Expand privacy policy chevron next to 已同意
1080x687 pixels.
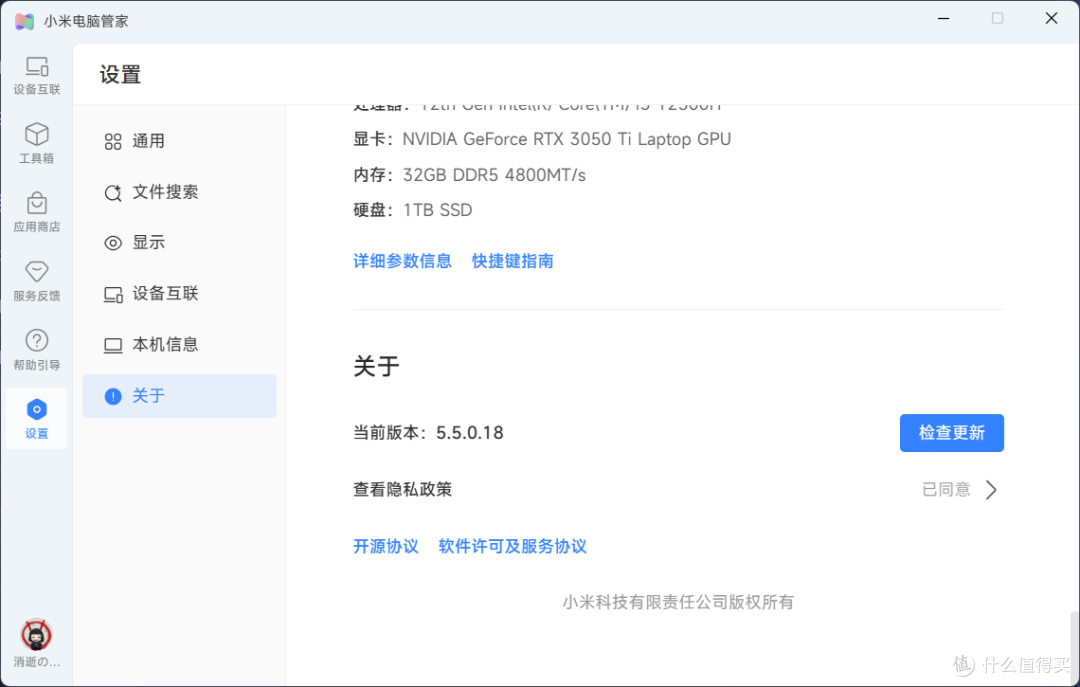pos(991,490)
